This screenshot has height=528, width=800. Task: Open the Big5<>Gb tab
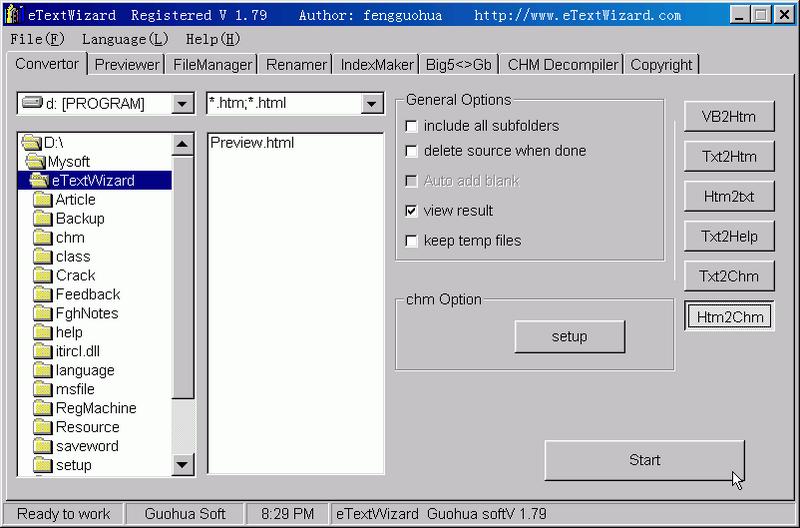[459, 65]
